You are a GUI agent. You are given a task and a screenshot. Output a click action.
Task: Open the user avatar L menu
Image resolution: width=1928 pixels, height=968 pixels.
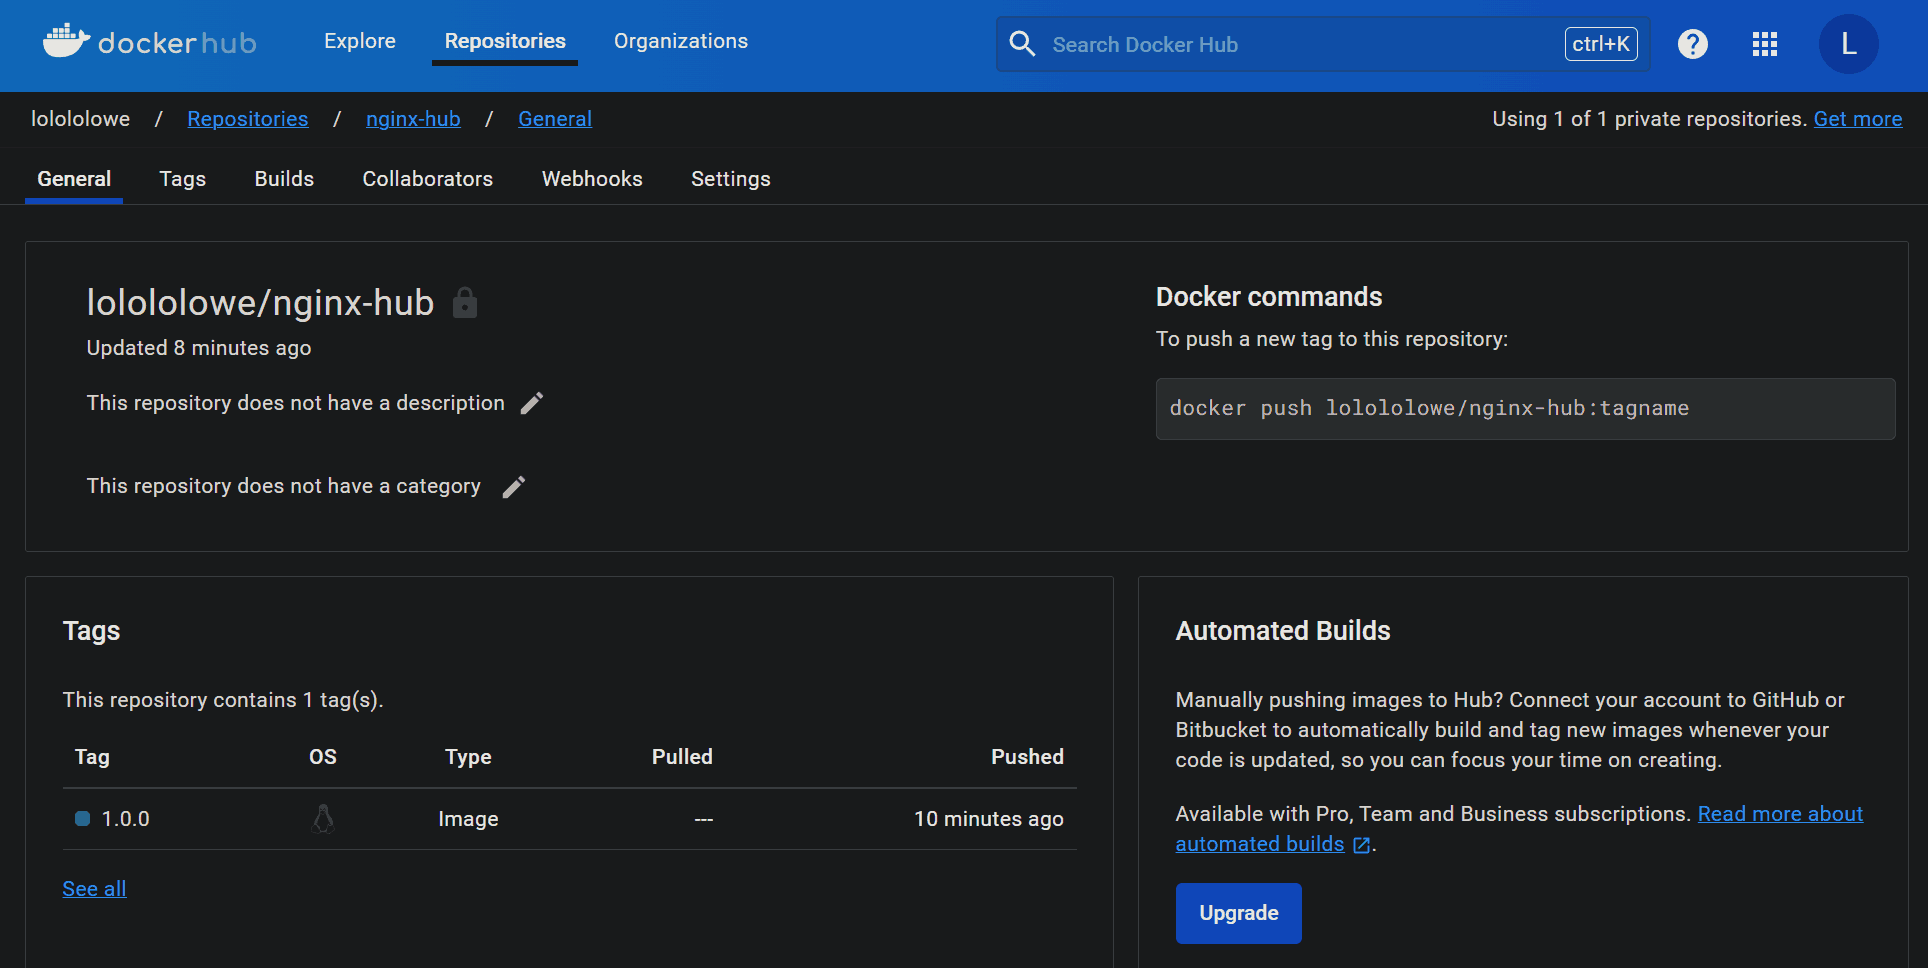tap(1848, 44)
